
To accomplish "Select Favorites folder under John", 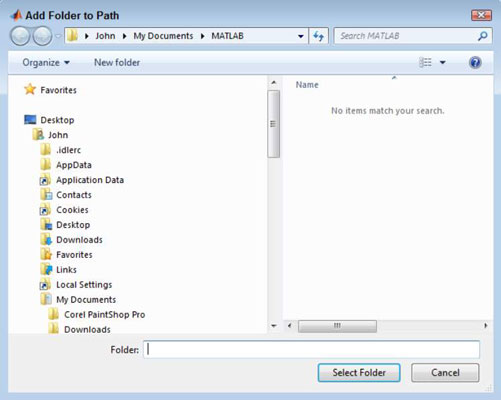I will click(x=74, y=255).
